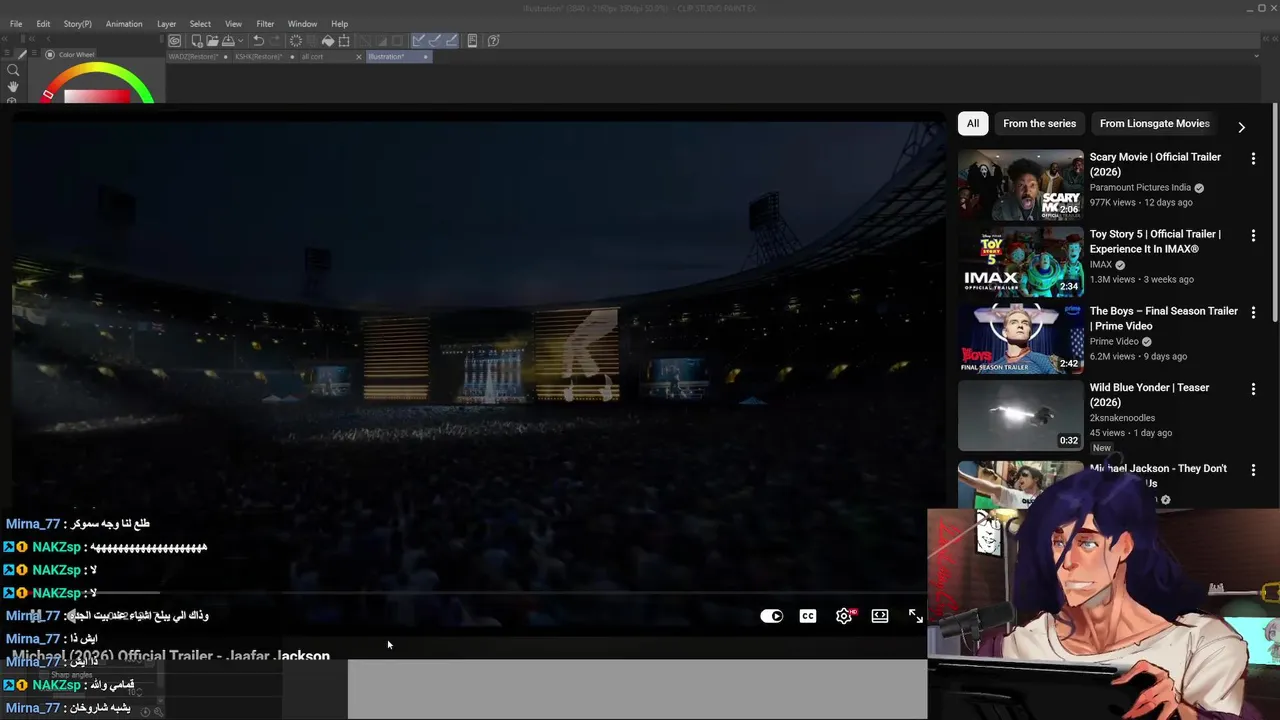The image size is (1280, 720).
Task: Open the View menu
Action: click(233, 24)
